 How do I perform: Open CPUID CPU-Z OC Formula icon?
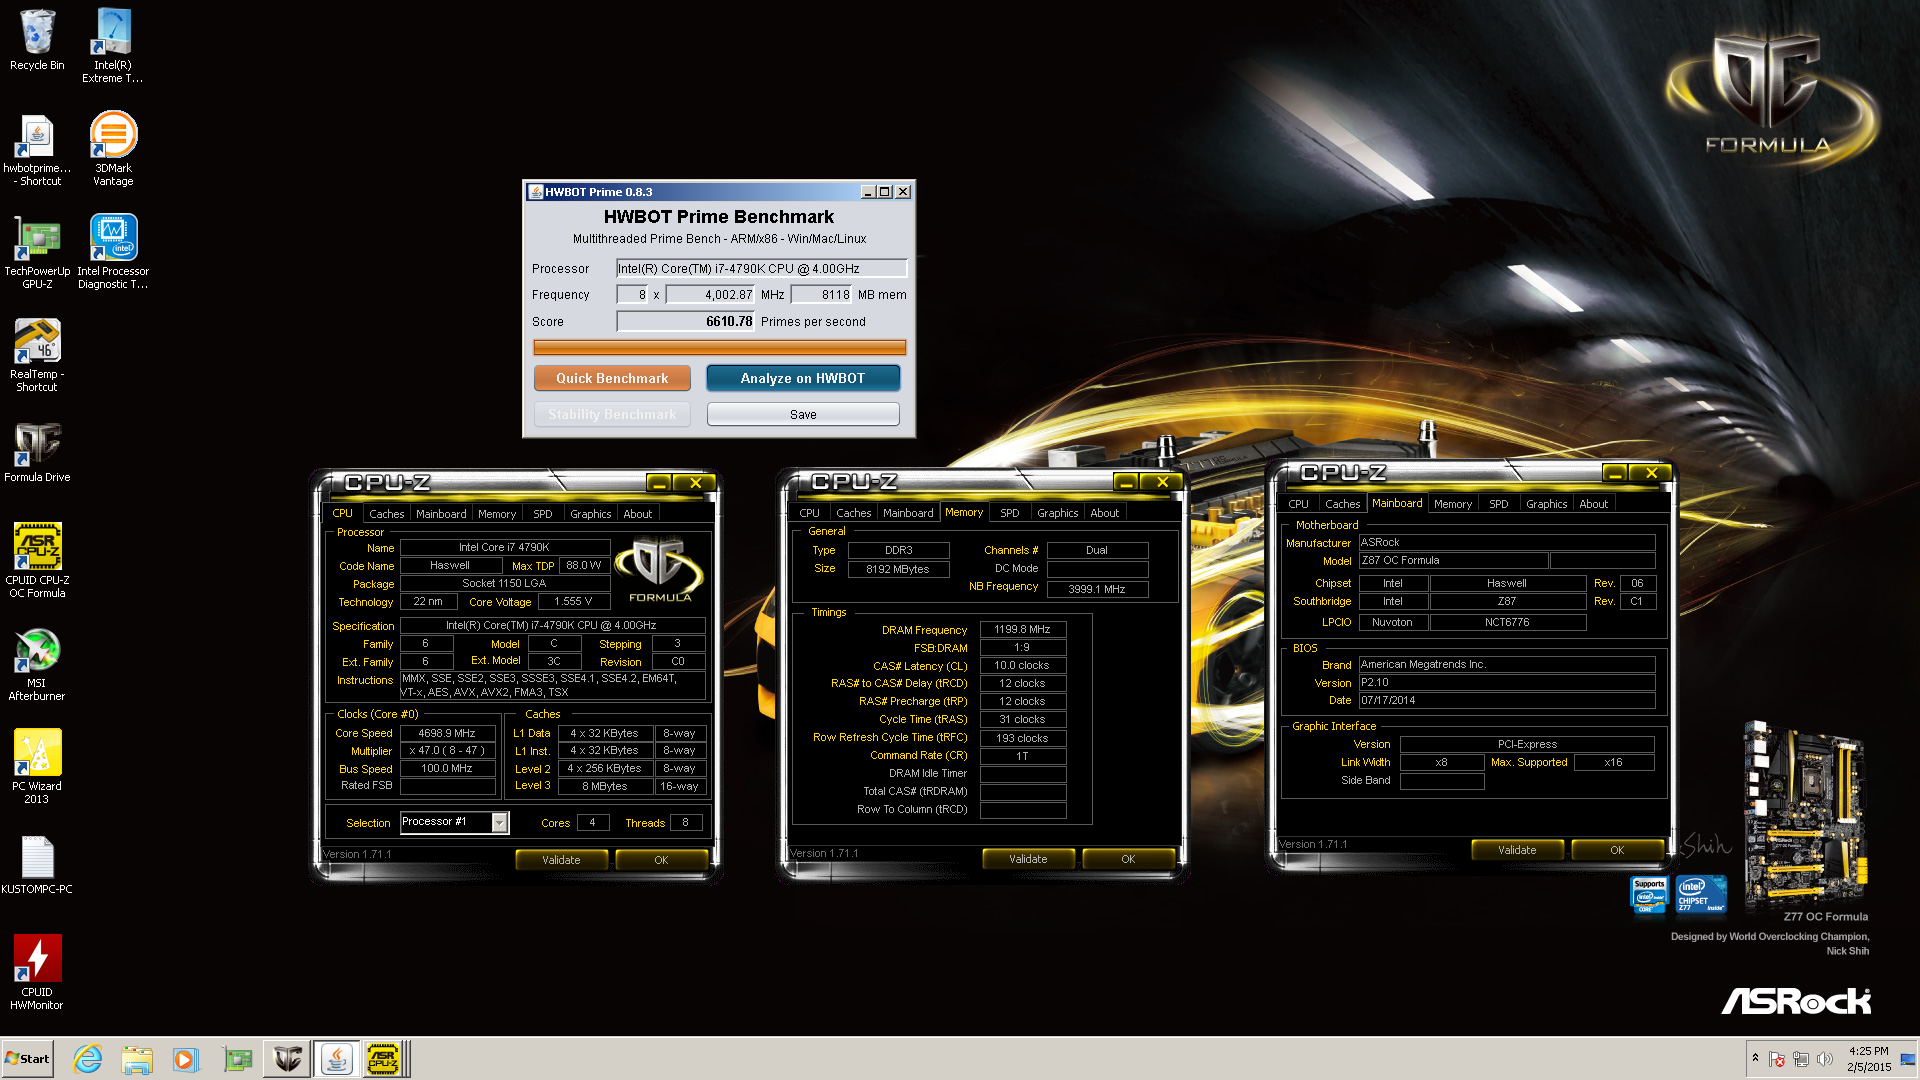tap(37, 561)
